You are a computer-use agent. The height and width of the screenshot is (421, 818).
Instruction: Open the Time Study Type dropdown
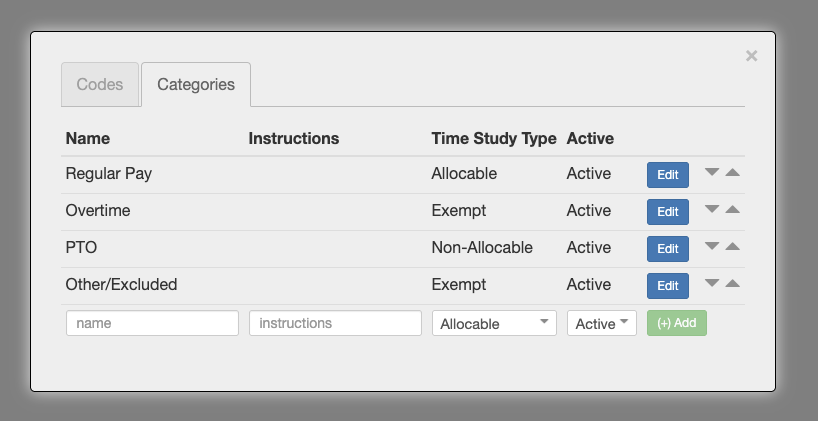(494, 323)
